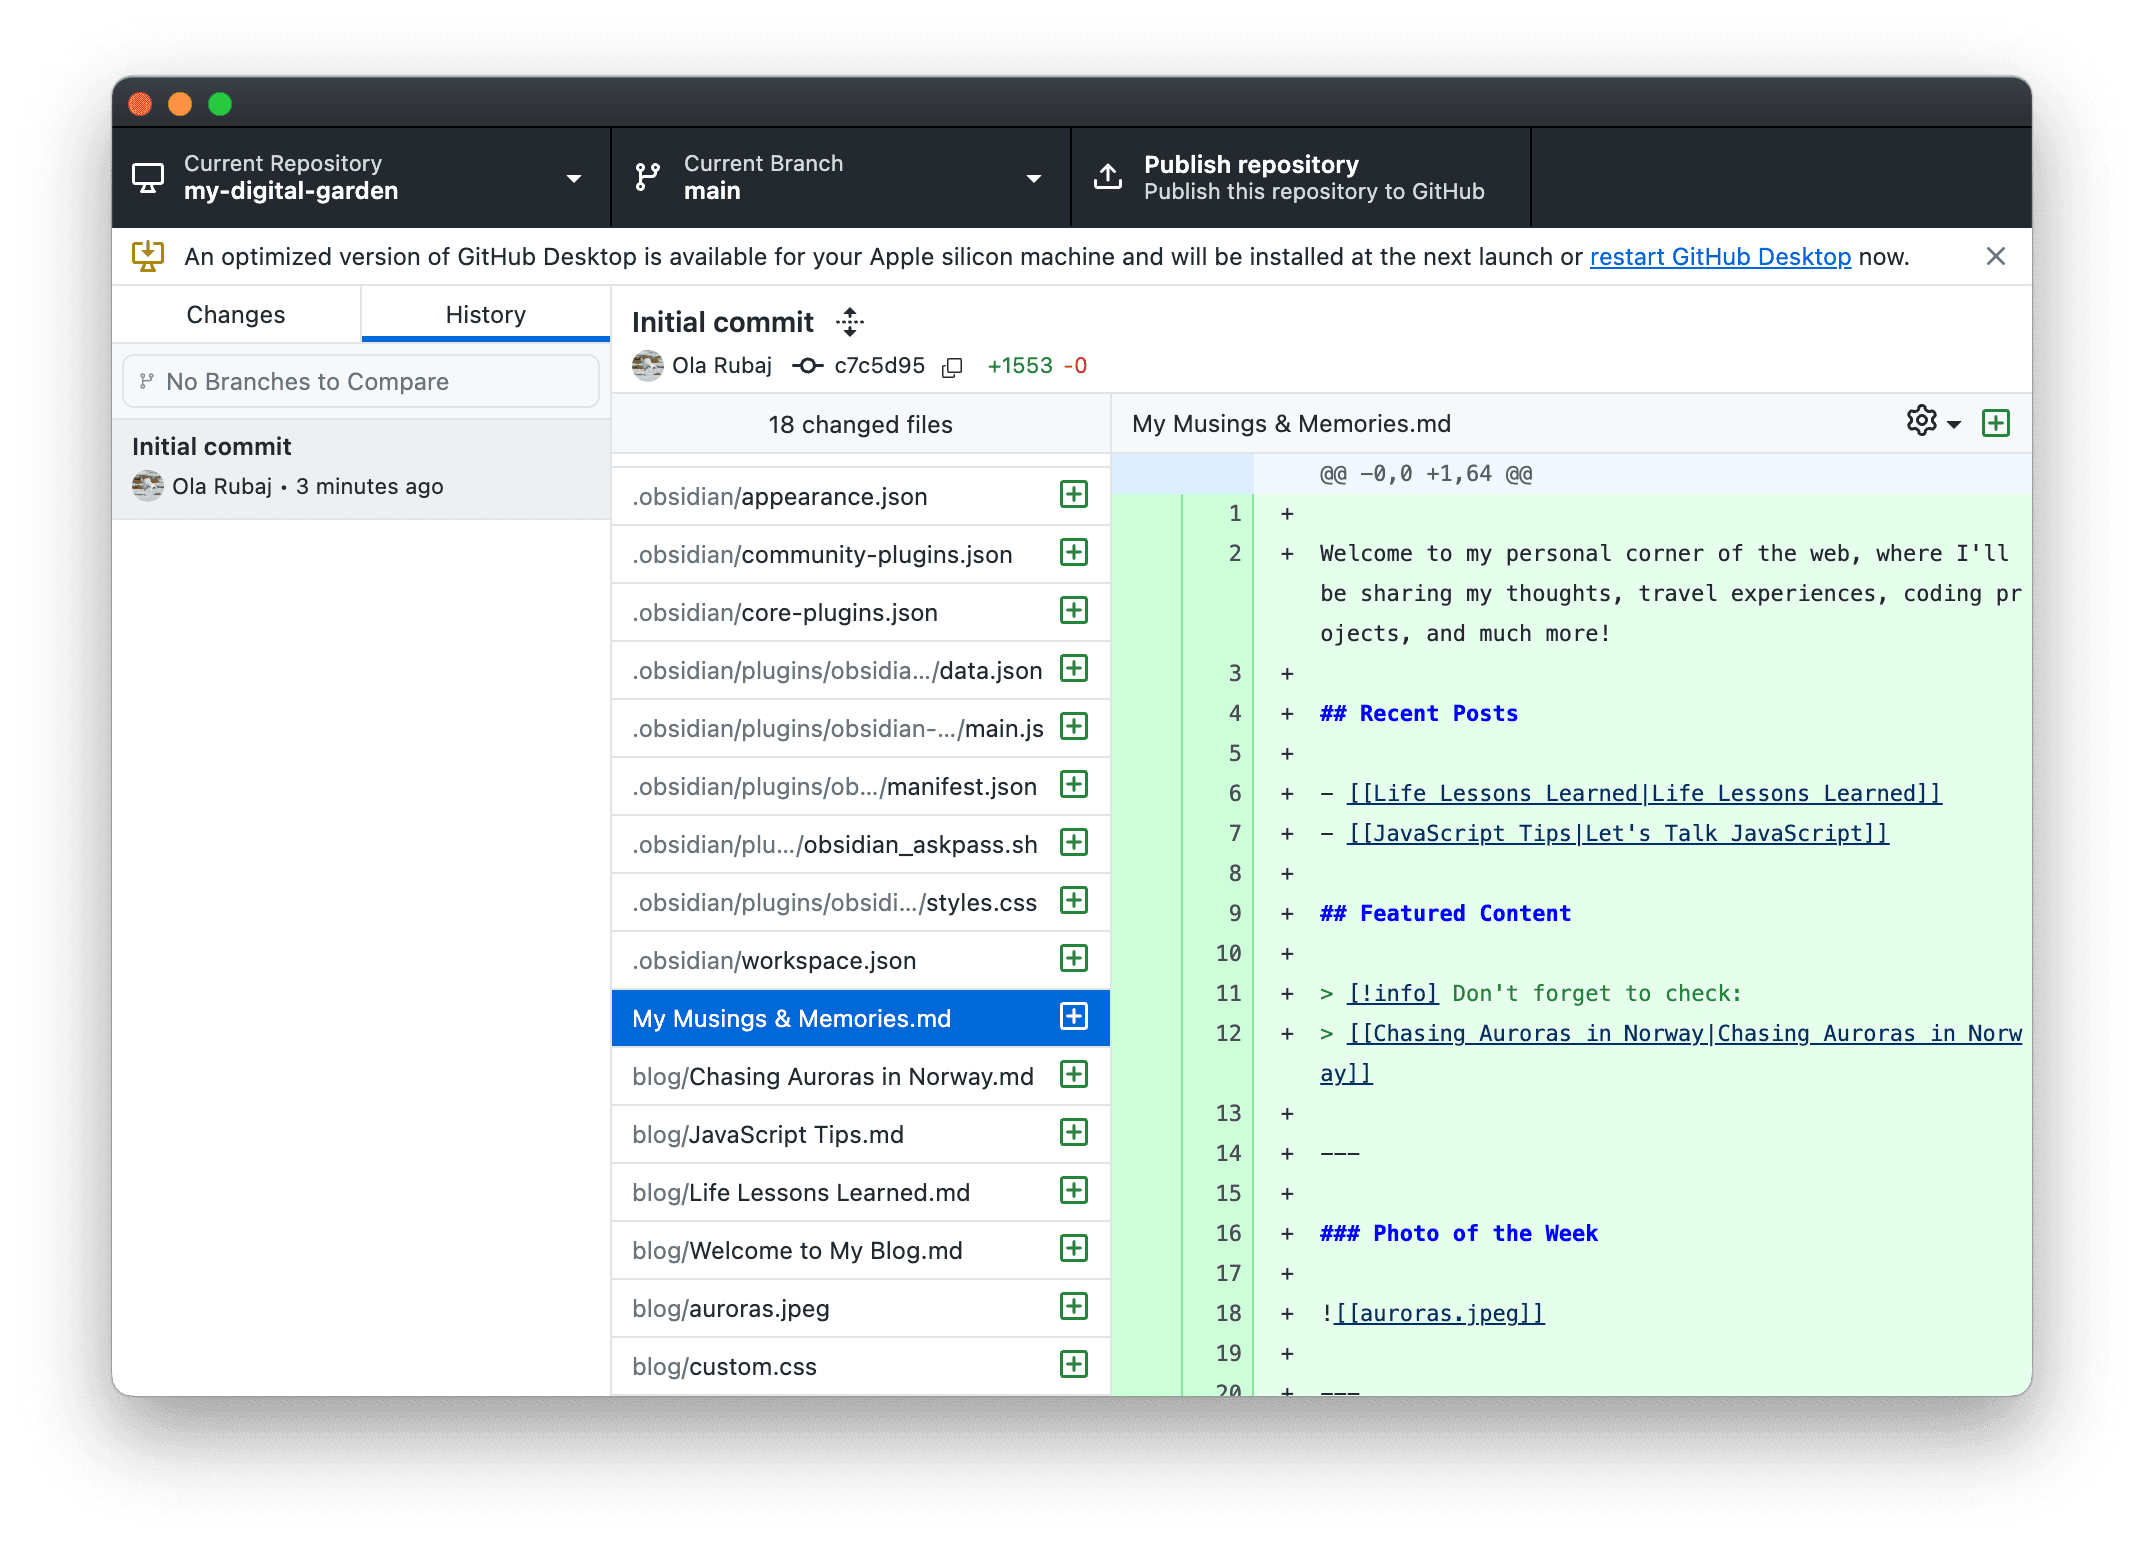Click the added-file status icon in diff header
Image resolution: width=2144 pixels, height=1544 pixels.
pyautogui.click(x=1996, y=423)
